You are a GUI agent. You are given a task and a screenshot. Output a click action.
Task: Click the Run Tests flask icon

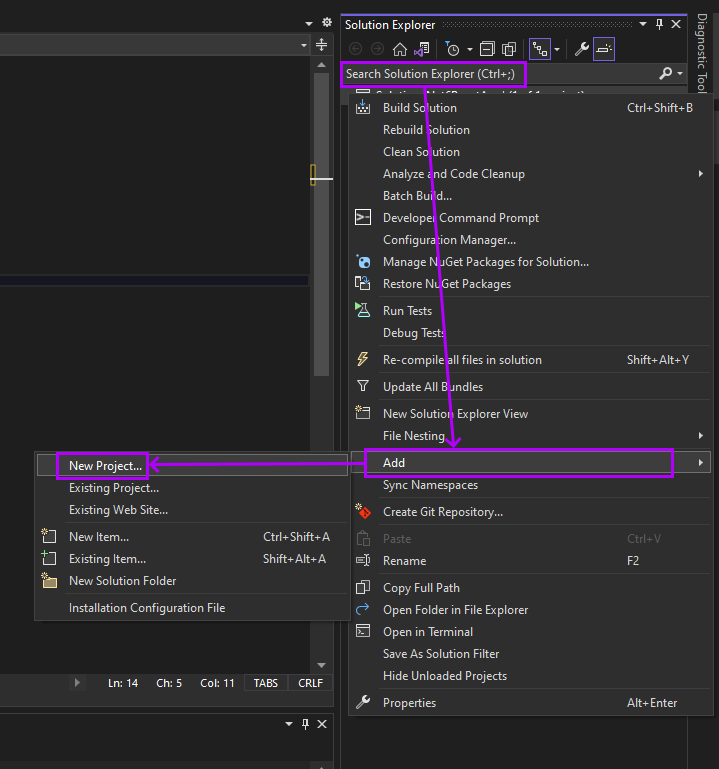pyautogui.click(x=363, y=310)
